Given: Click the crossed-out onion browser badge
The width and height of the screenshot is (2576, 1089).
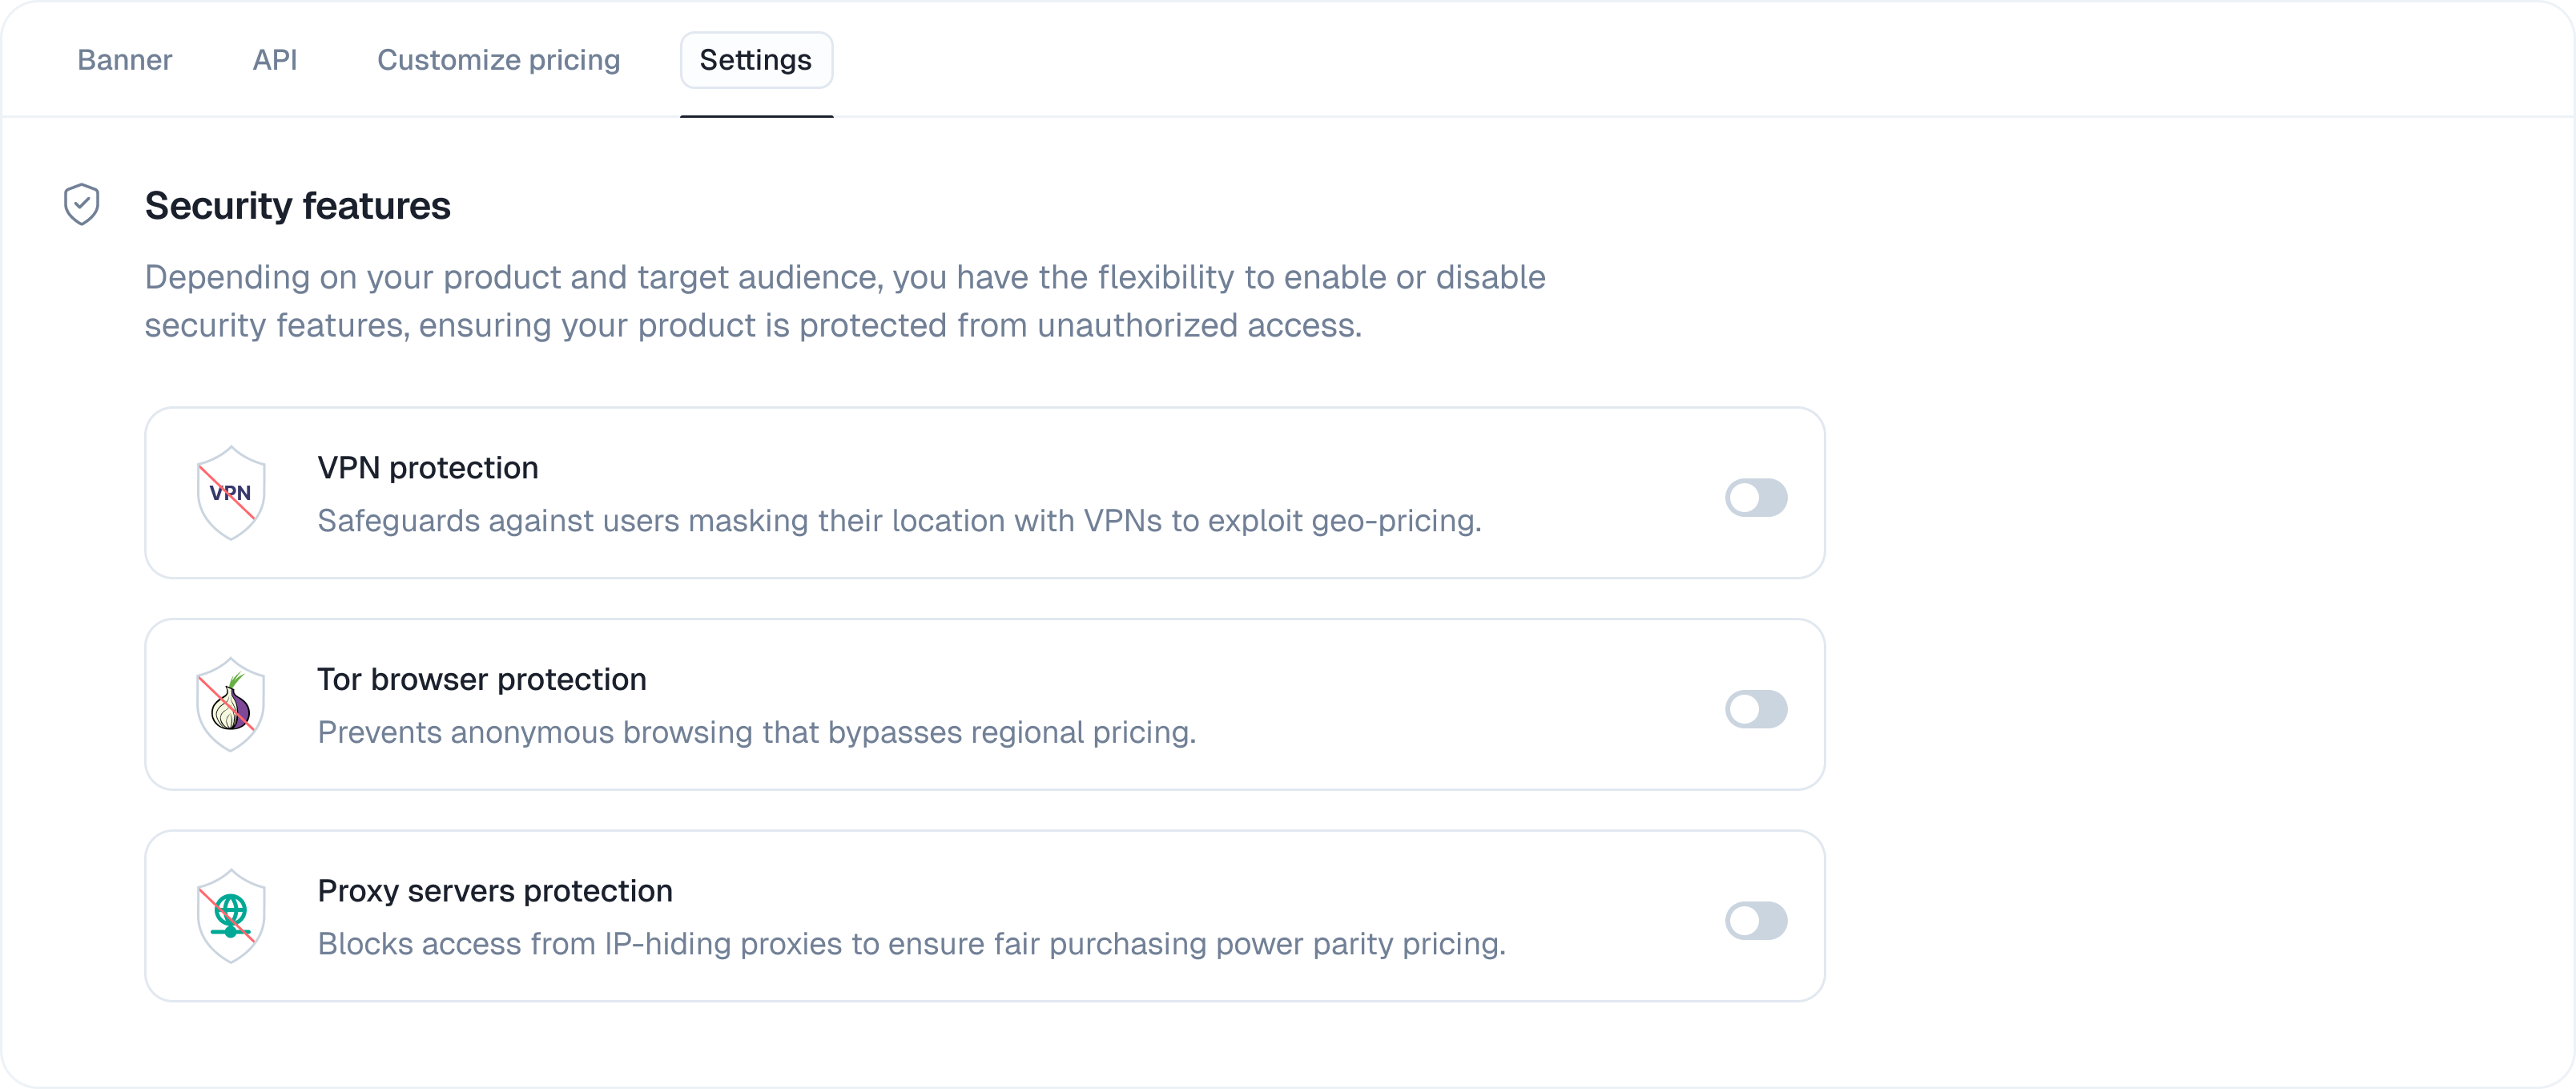Looking at the screenshot, I should coord(230,704).
